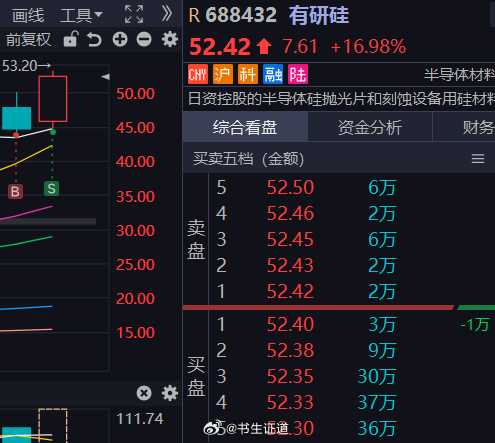Select buy level 2 price 52.38
495x443 pixels.
tap(290, 350)
